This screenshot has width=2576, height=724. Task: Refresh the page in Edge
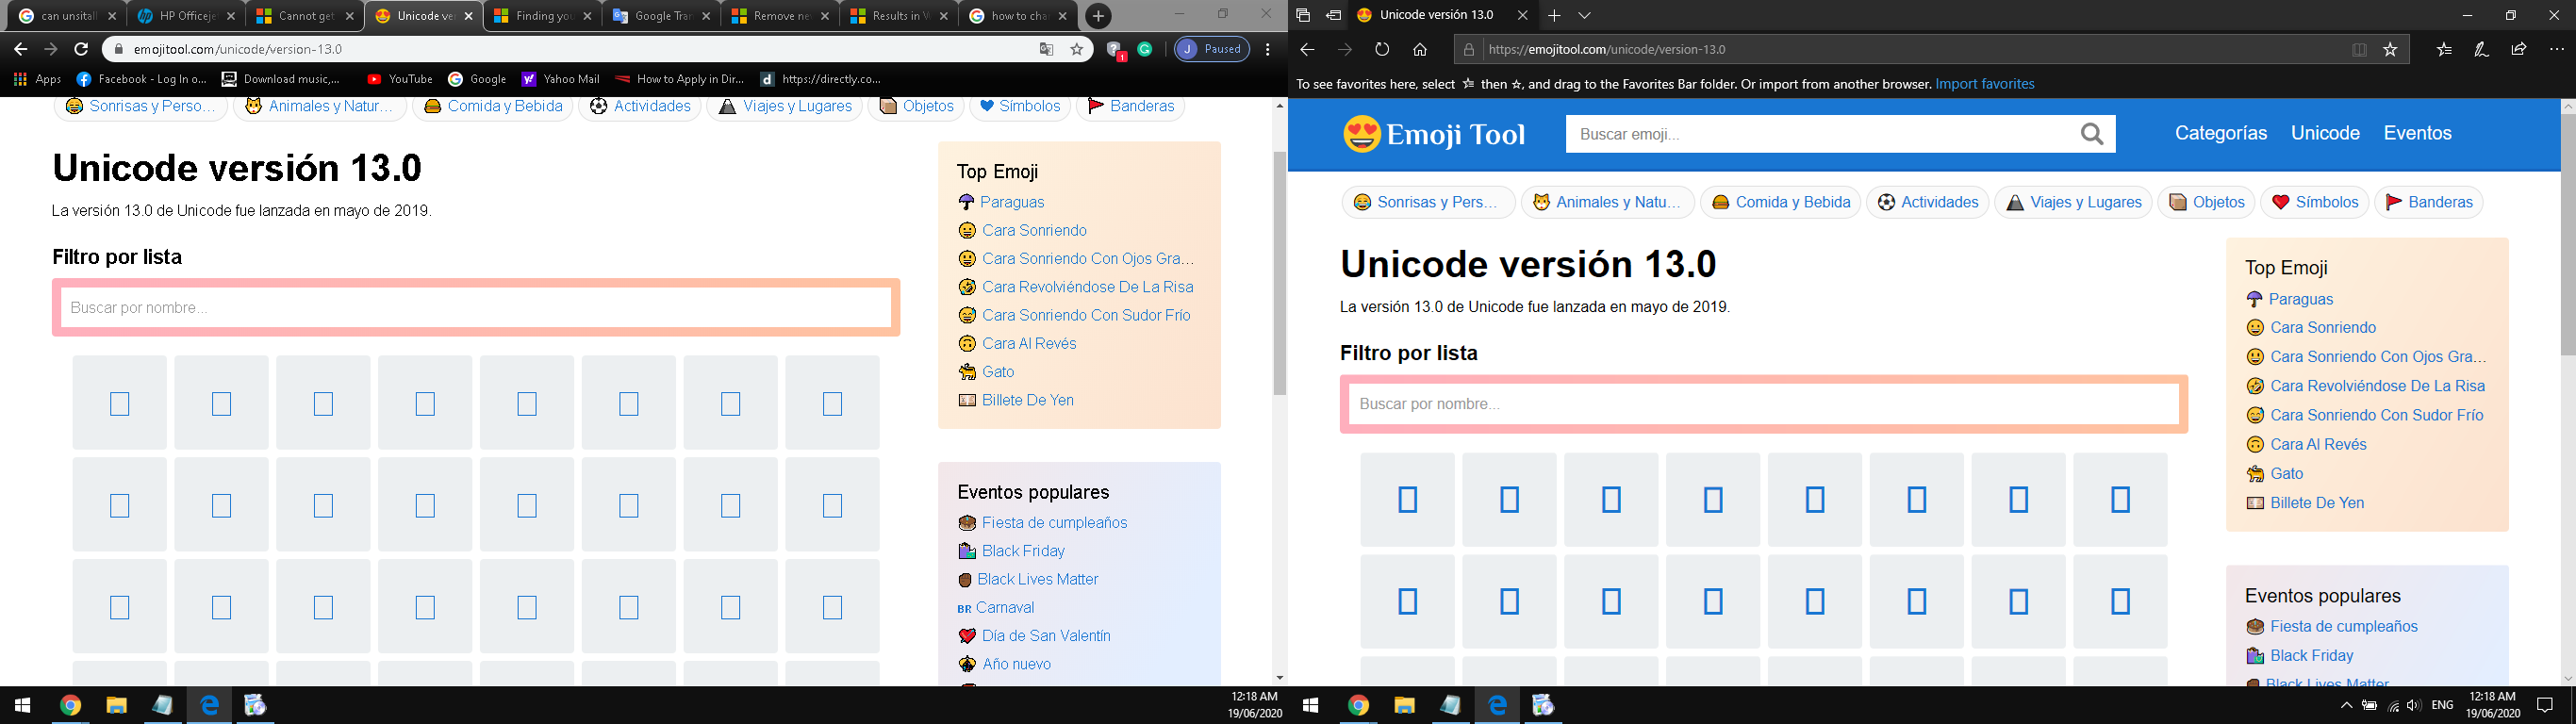point(1382,50)
